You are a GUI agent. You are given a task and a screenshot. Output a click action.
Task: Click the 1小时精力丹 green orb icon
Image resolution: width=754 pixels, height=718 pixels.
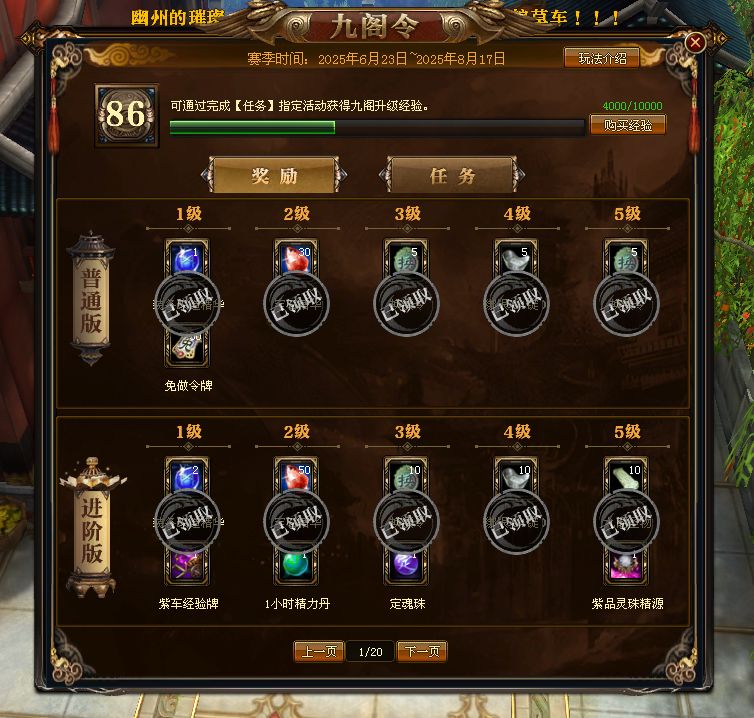coord(296,565)
